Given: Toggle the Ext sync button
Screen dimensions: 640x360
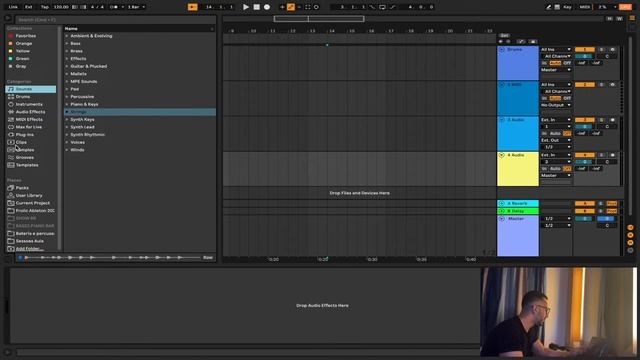Looking at the screenshot, I should (29, 7).
